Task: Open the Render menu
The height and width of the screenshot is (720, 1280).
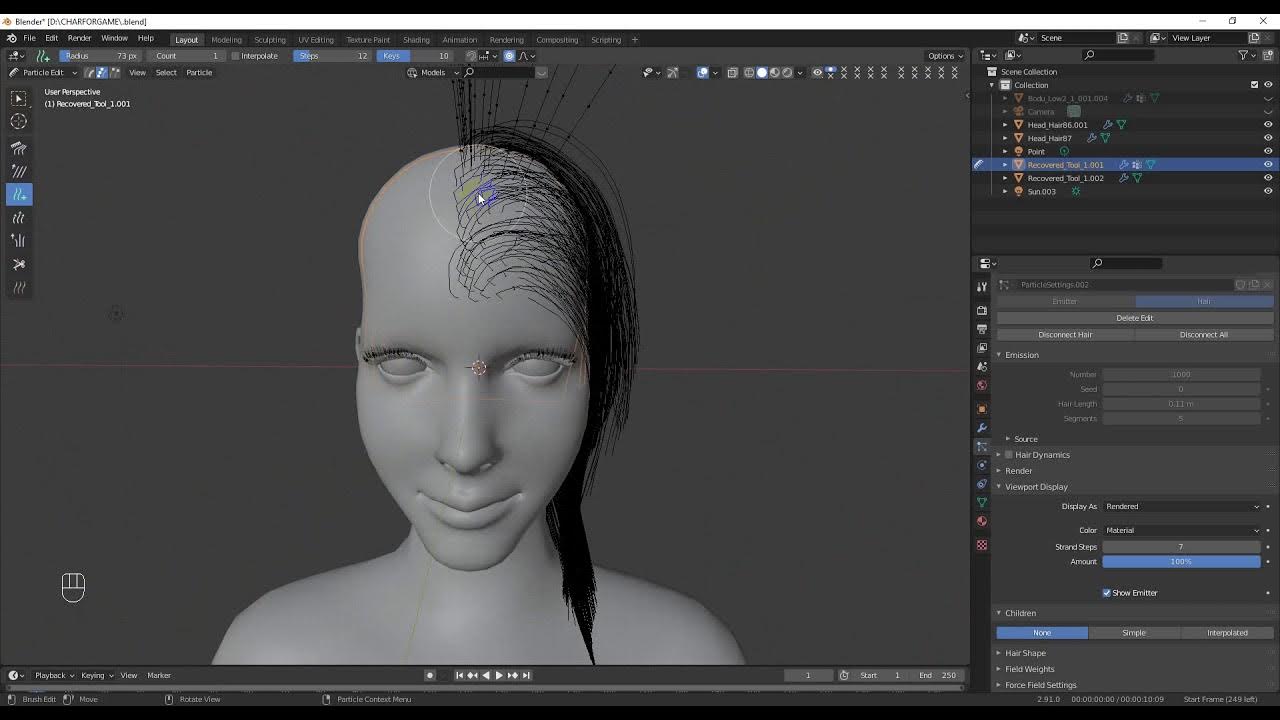Action: coord(79,38)
